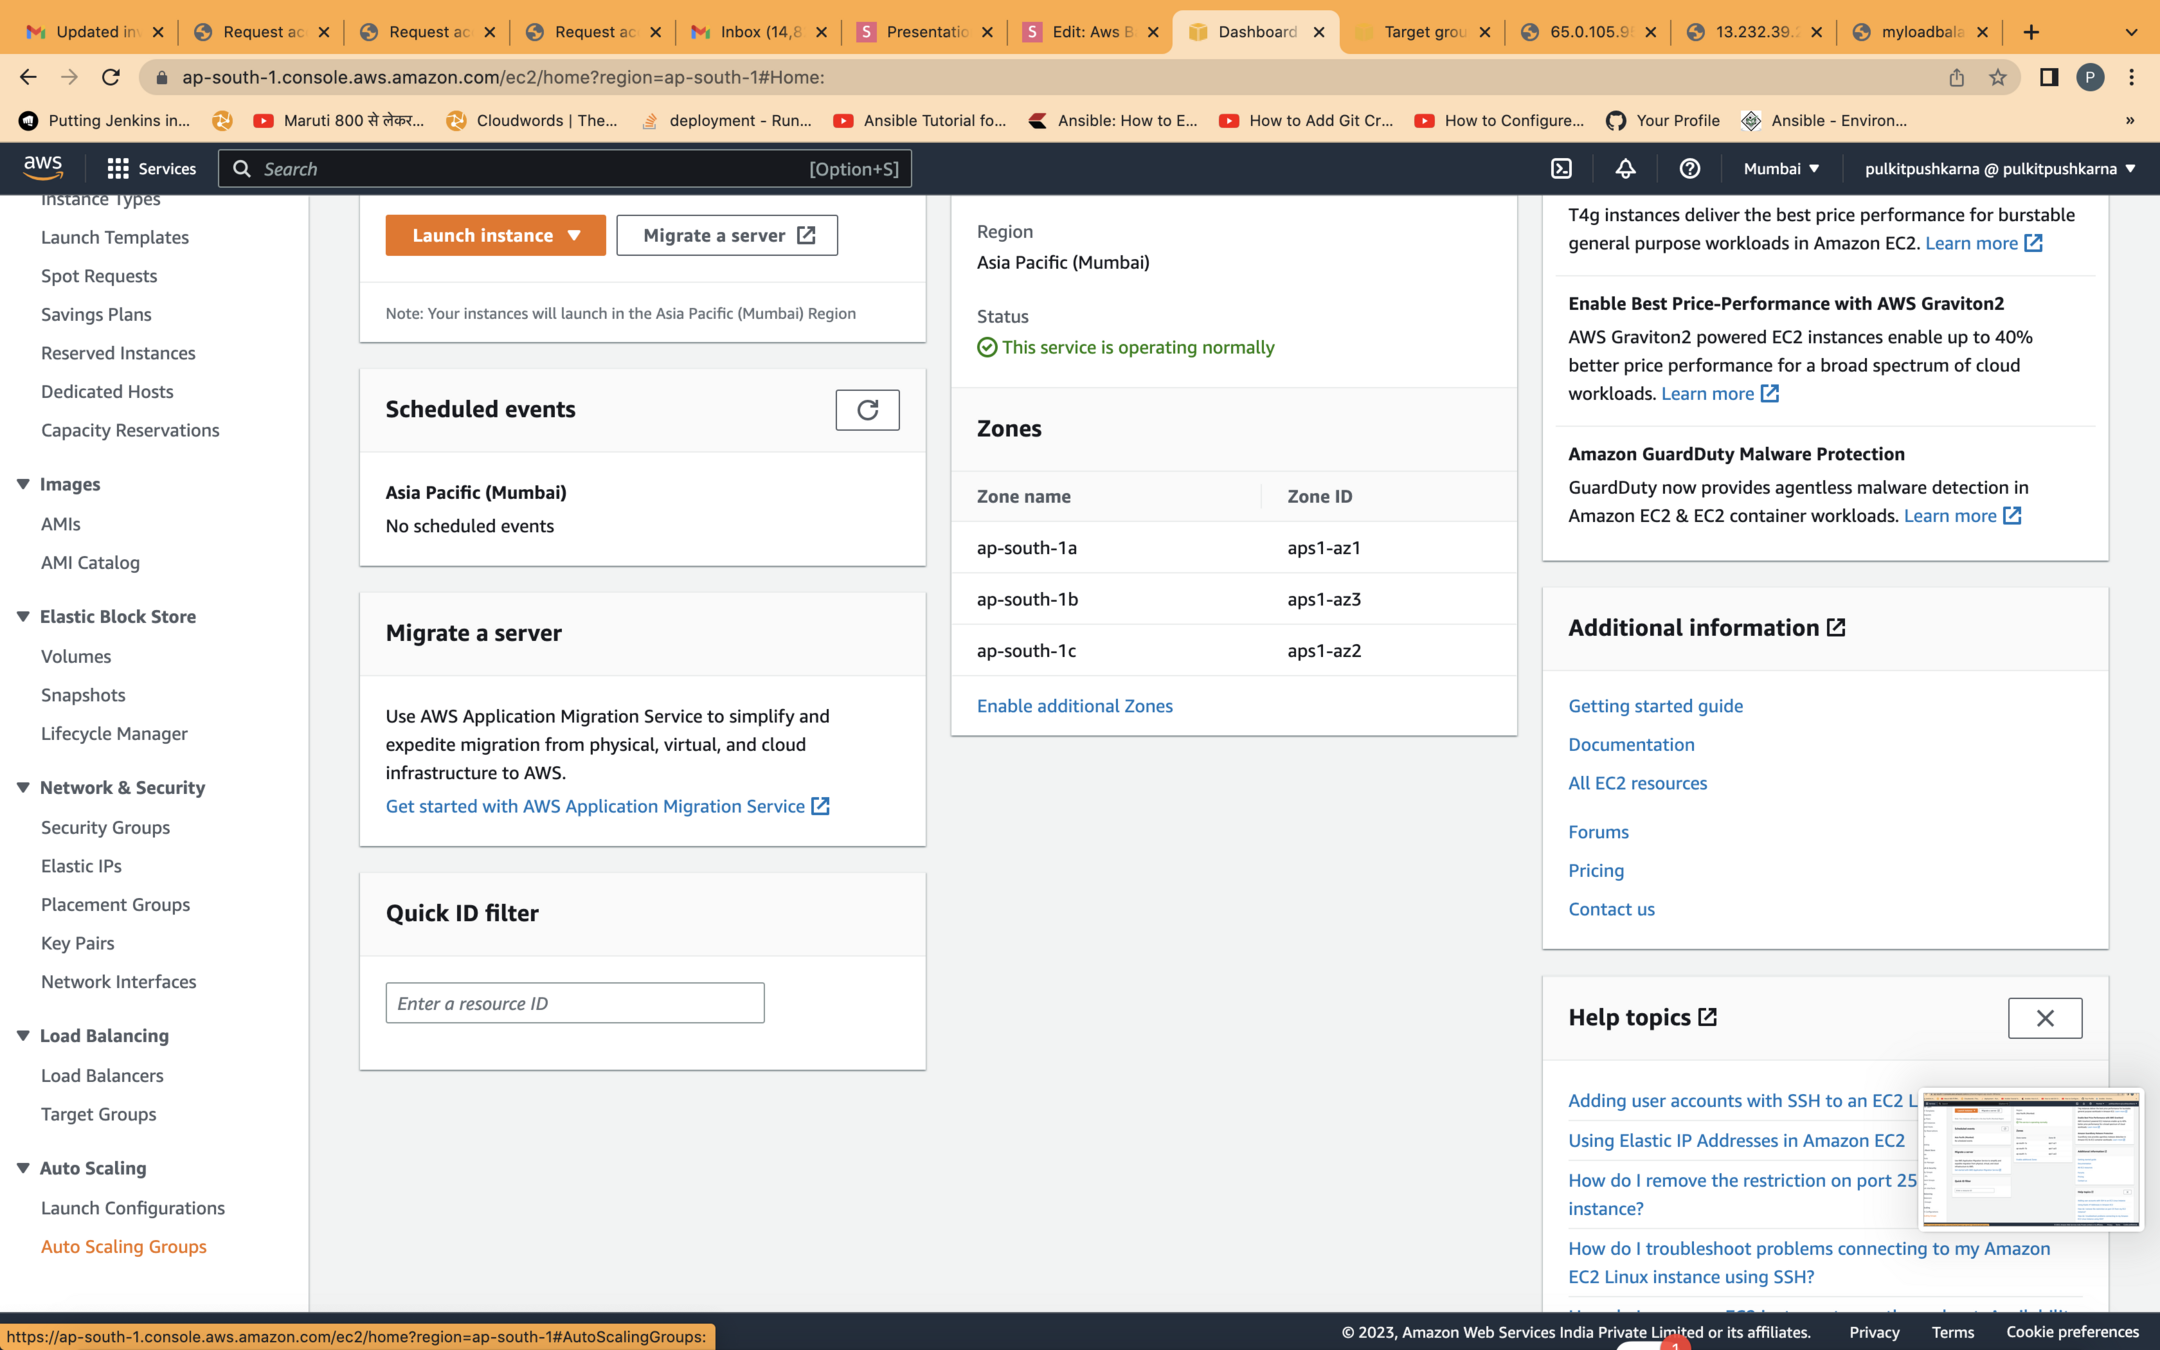
Task: Collapse the Elastic Block Store section
Action: (x=23, y=616)
